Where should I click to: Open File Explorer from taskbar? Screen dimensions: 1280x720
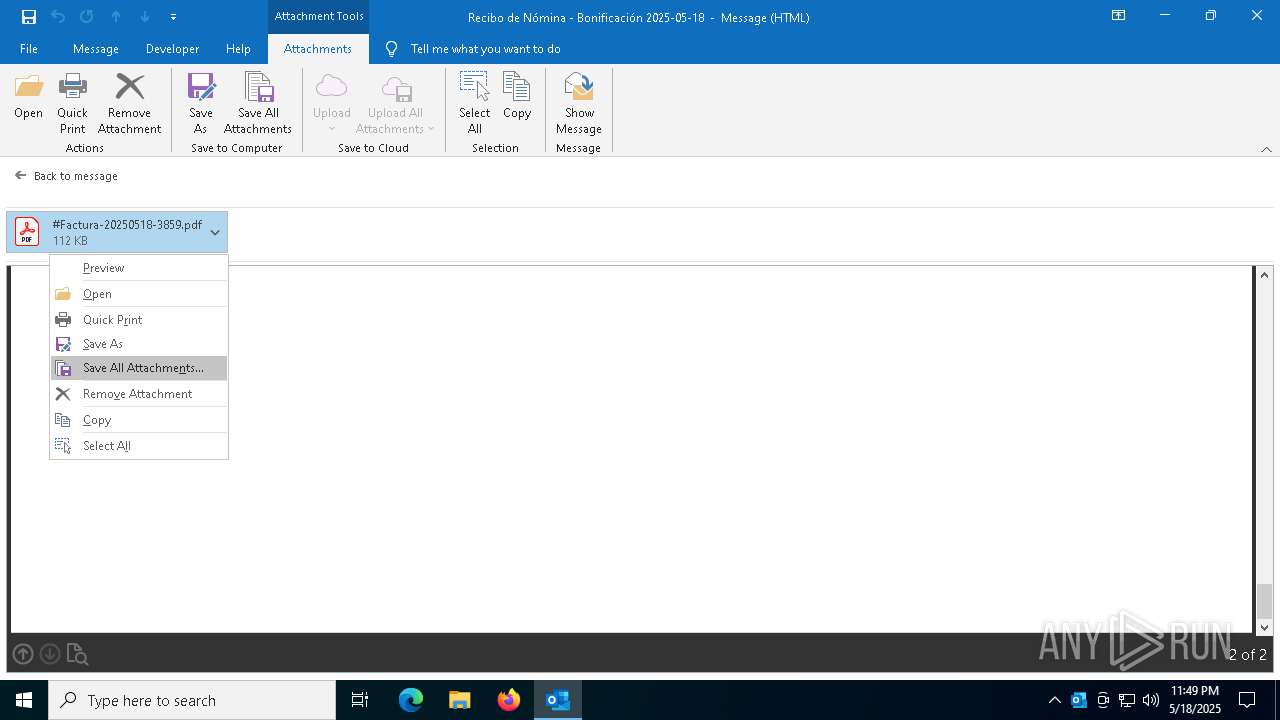[460, 700]
